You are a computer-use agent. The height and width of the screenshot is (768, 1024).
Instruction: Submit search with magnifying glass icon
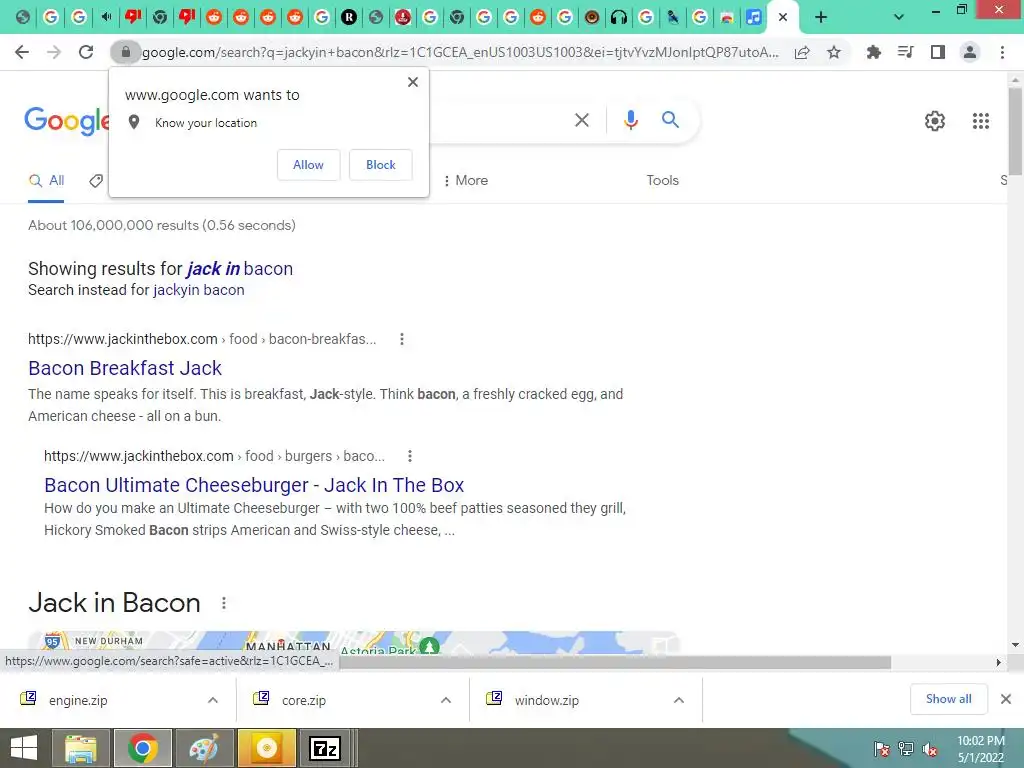coord(670,120)
